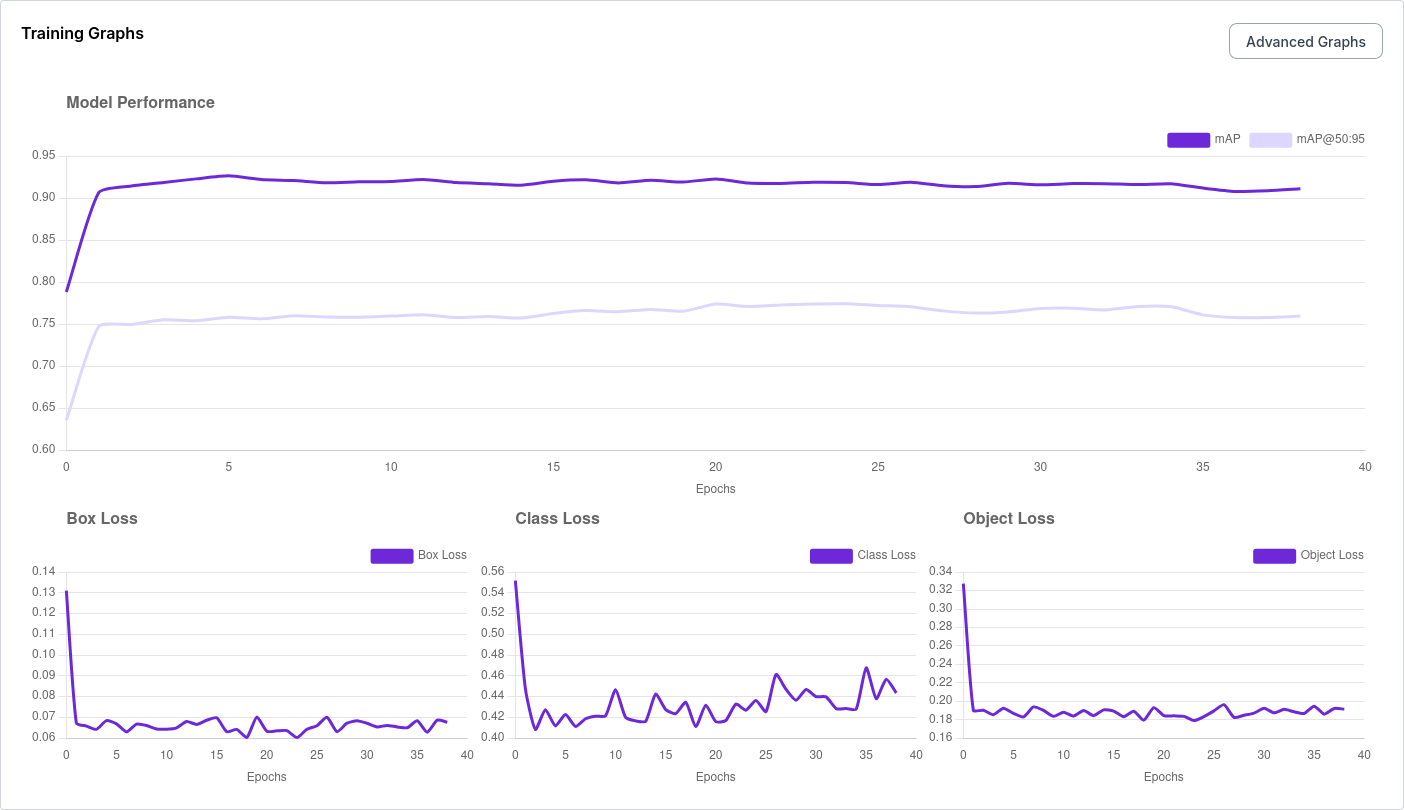Click the Epochs label under Class Loss chart

(715, 777)
